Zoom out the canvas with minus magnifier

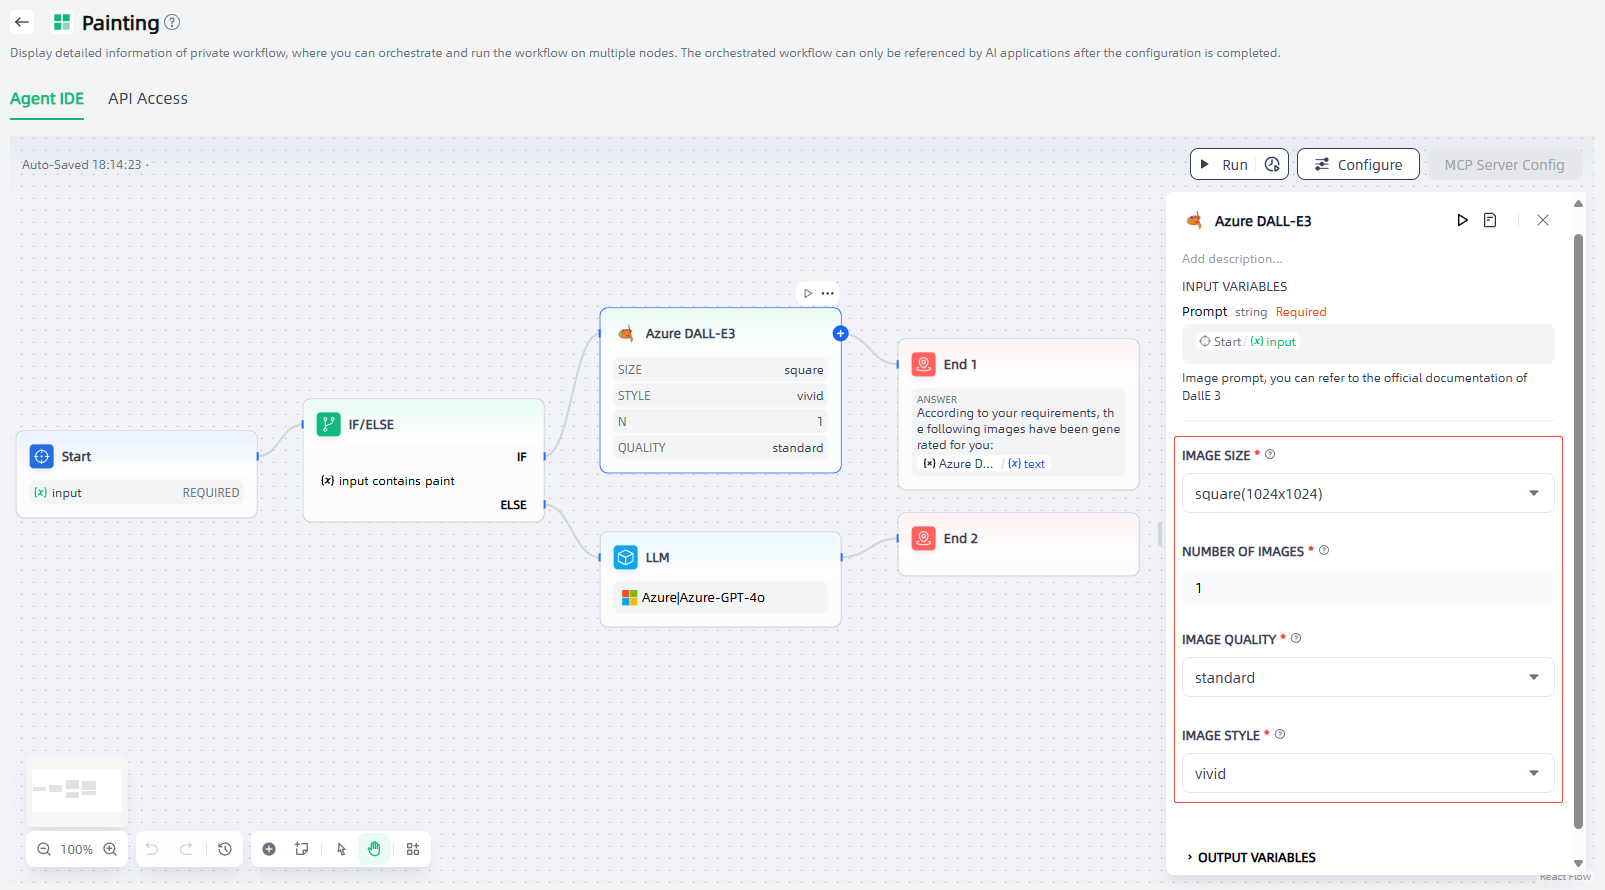point(44,849)
